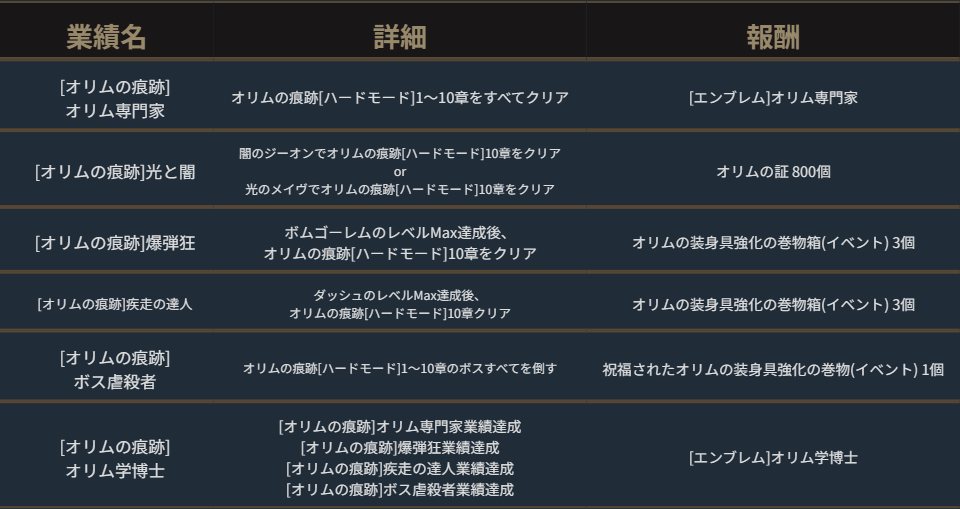This screenshot has height=509, width=960.
Task: Click the [オリムの痕跡]爆弾狂 achievement name
Action: click(114, 243)
